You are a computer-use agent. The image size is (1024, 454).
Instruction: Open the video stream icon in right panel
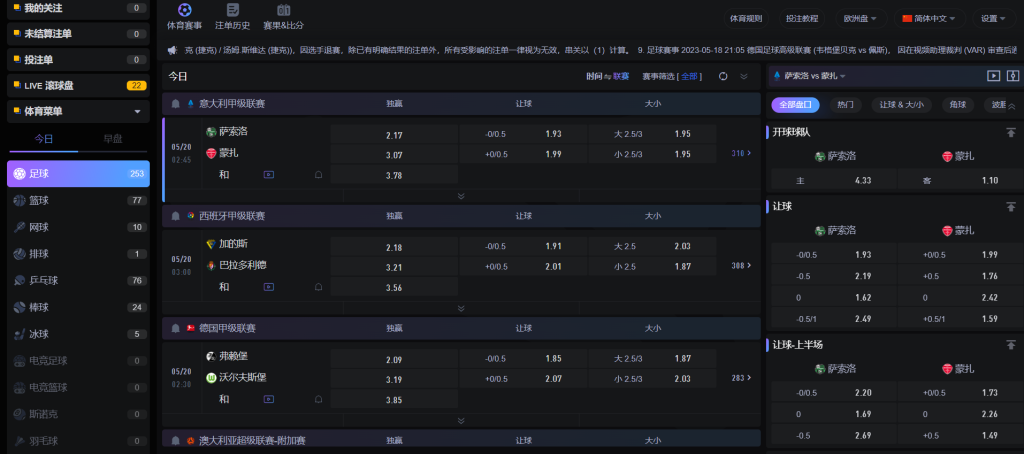[993, 76]
